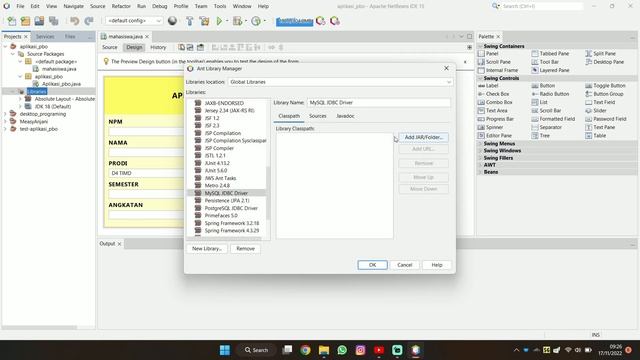Switch to Javadoc tab in Library Manager
This screenshot has width=640, height=360.
(x=345, y=116)
